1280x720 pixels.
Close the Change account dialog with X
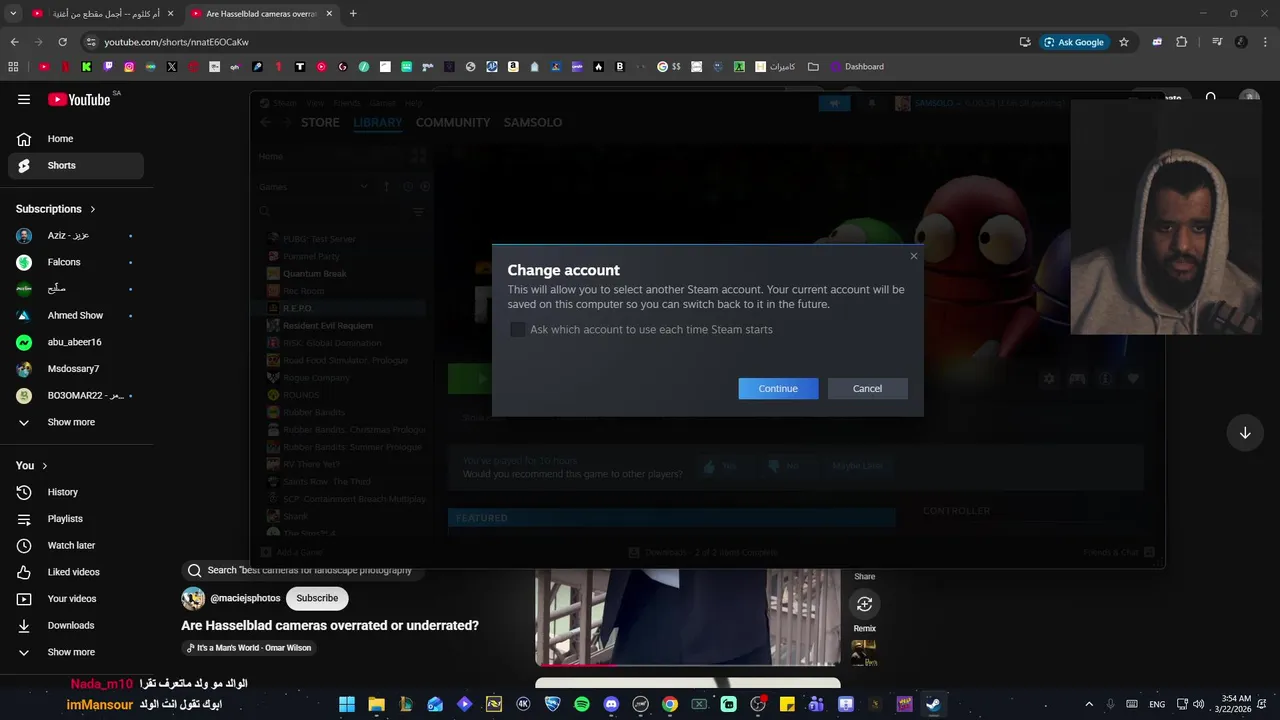pos(913,256)
